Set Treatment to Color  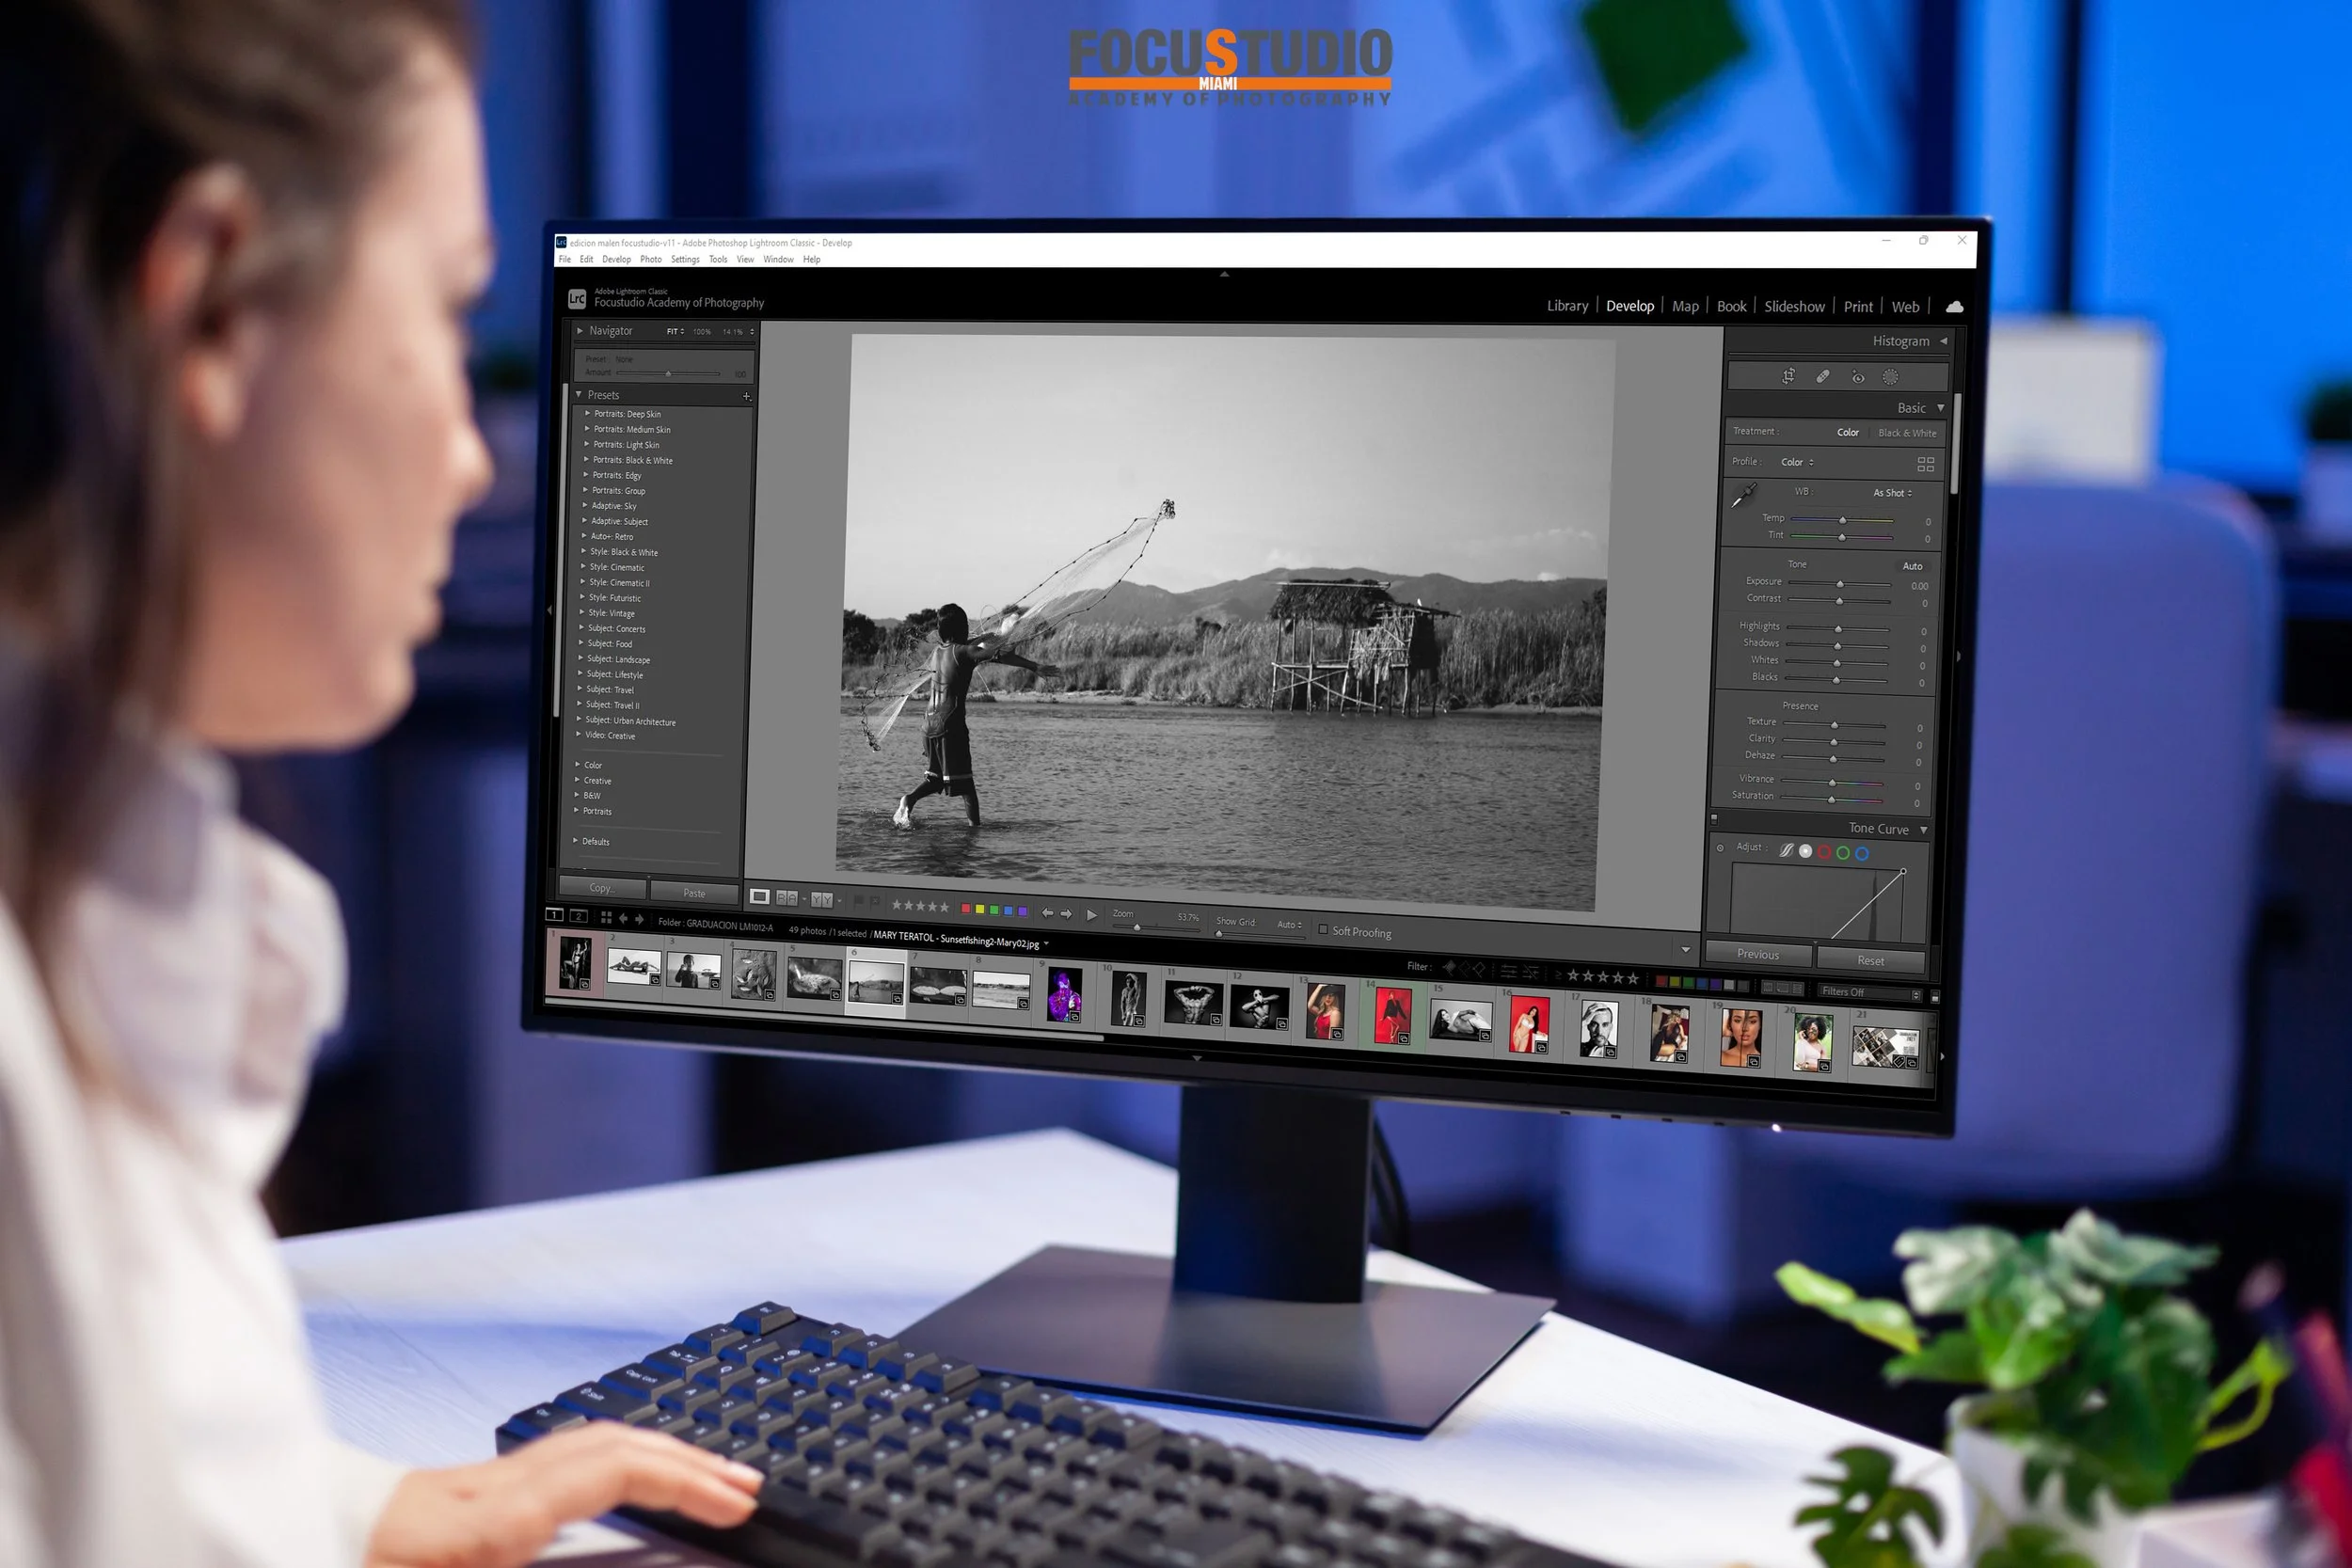(x=1848, y=432)
